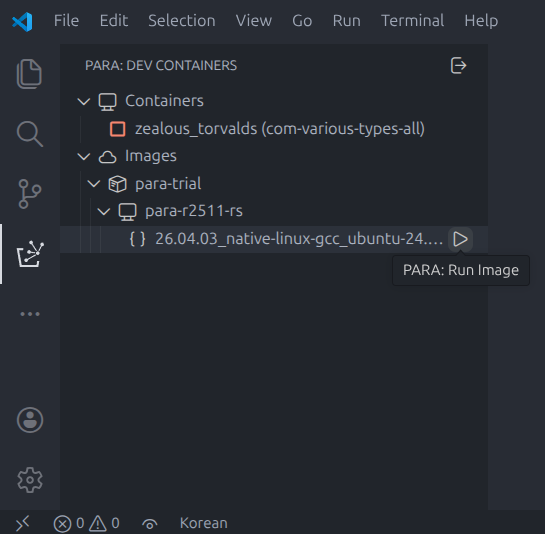Open the View menu
545x534 pixels.
point(254,21)
